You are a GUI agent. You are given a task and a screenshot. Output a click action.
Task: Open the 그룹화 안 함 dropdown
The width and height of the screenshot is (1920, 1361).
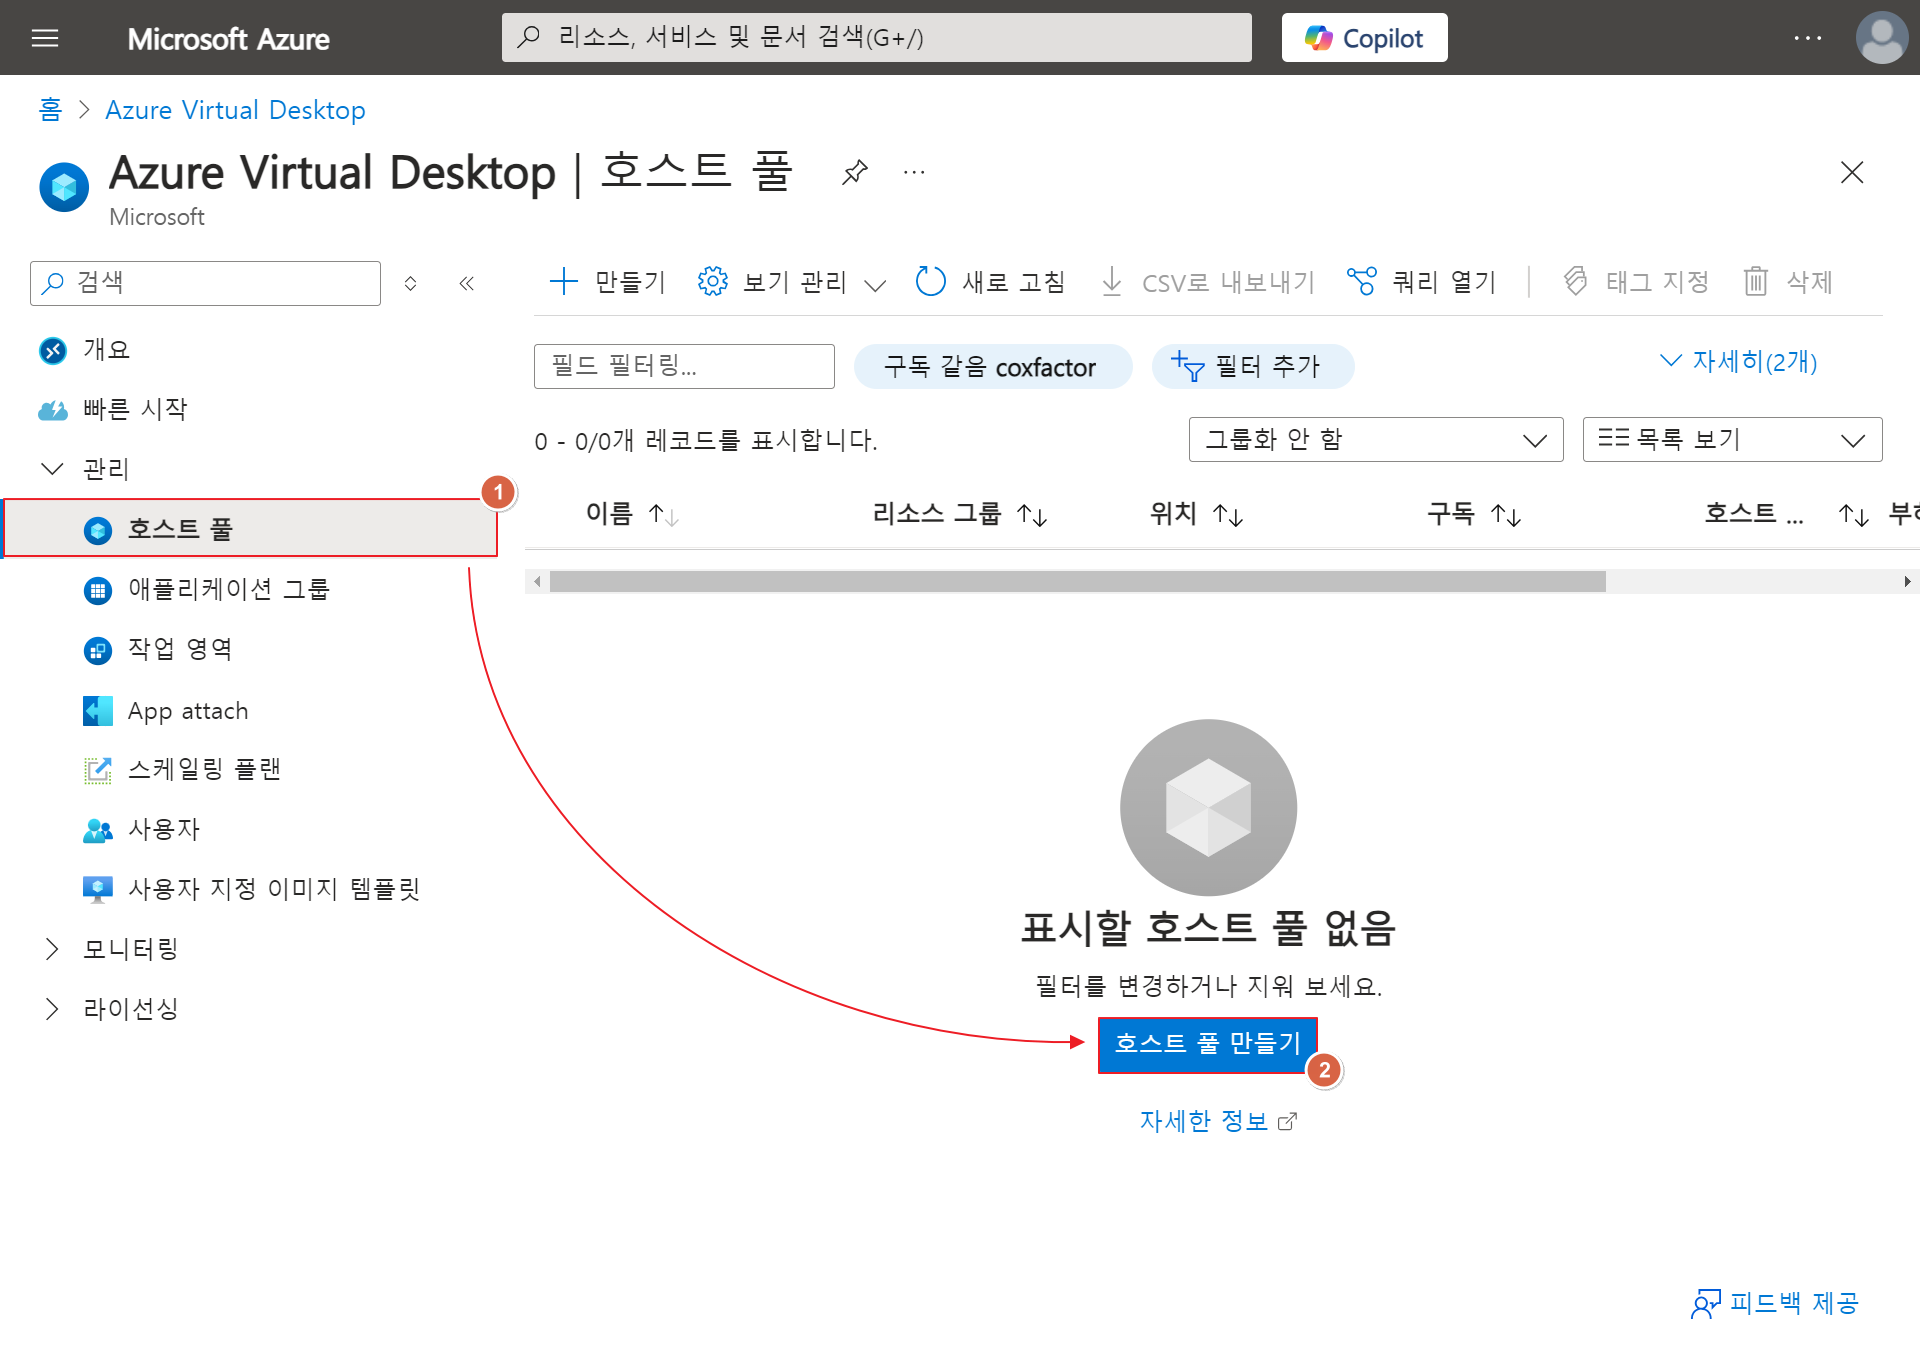pos(1375,440)
